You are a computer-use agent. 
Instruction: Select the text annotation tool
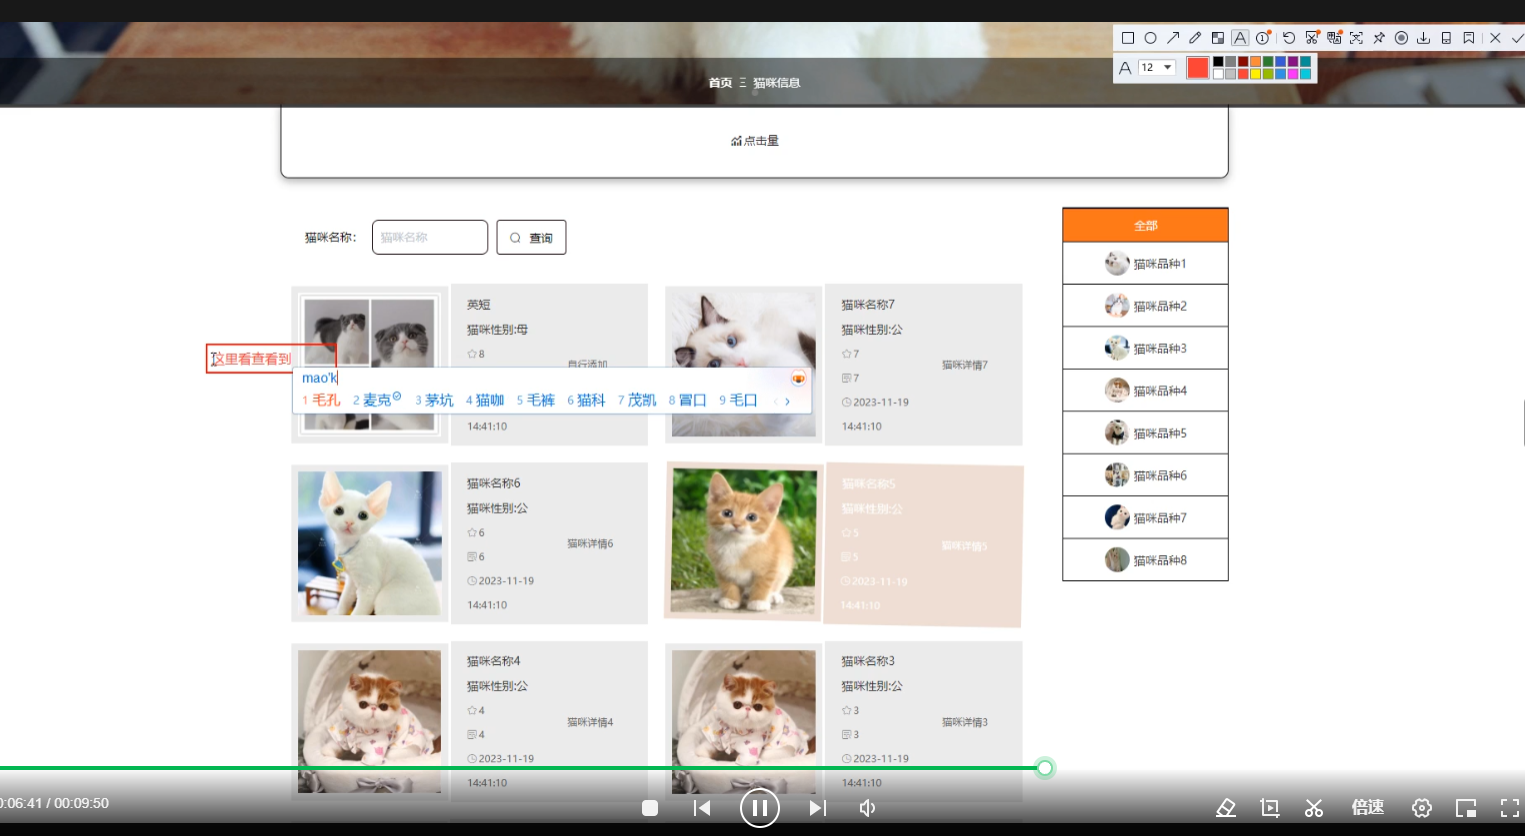pos(1240,38)
